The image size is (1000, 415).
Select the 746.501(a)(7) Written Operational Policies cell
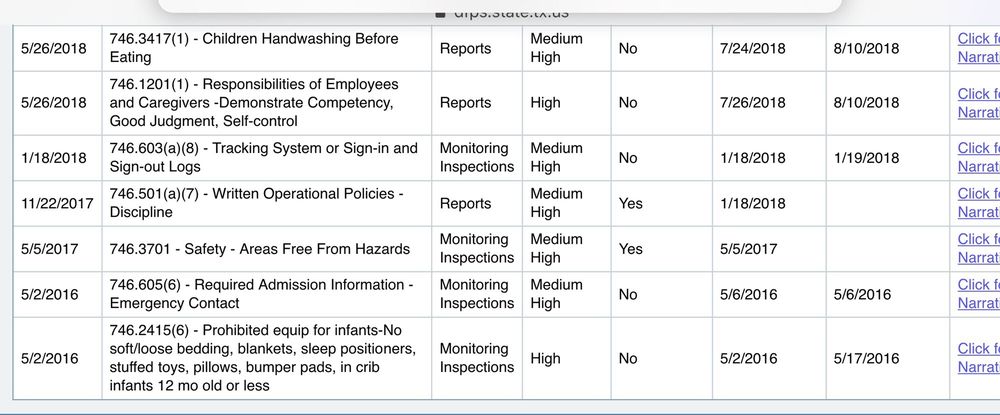[257, 203]
